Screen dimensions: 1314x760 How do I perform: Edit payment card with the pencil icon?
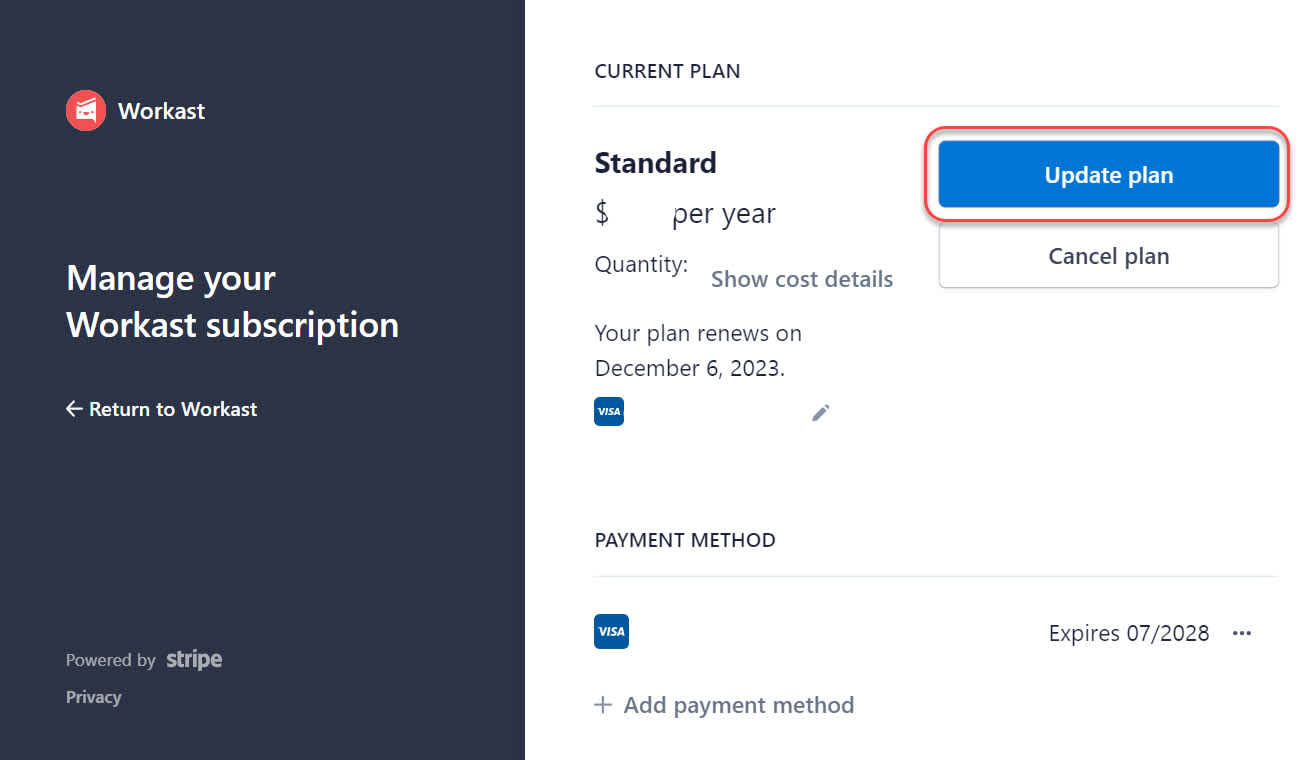pyautogui.click(x=821, y=413)
